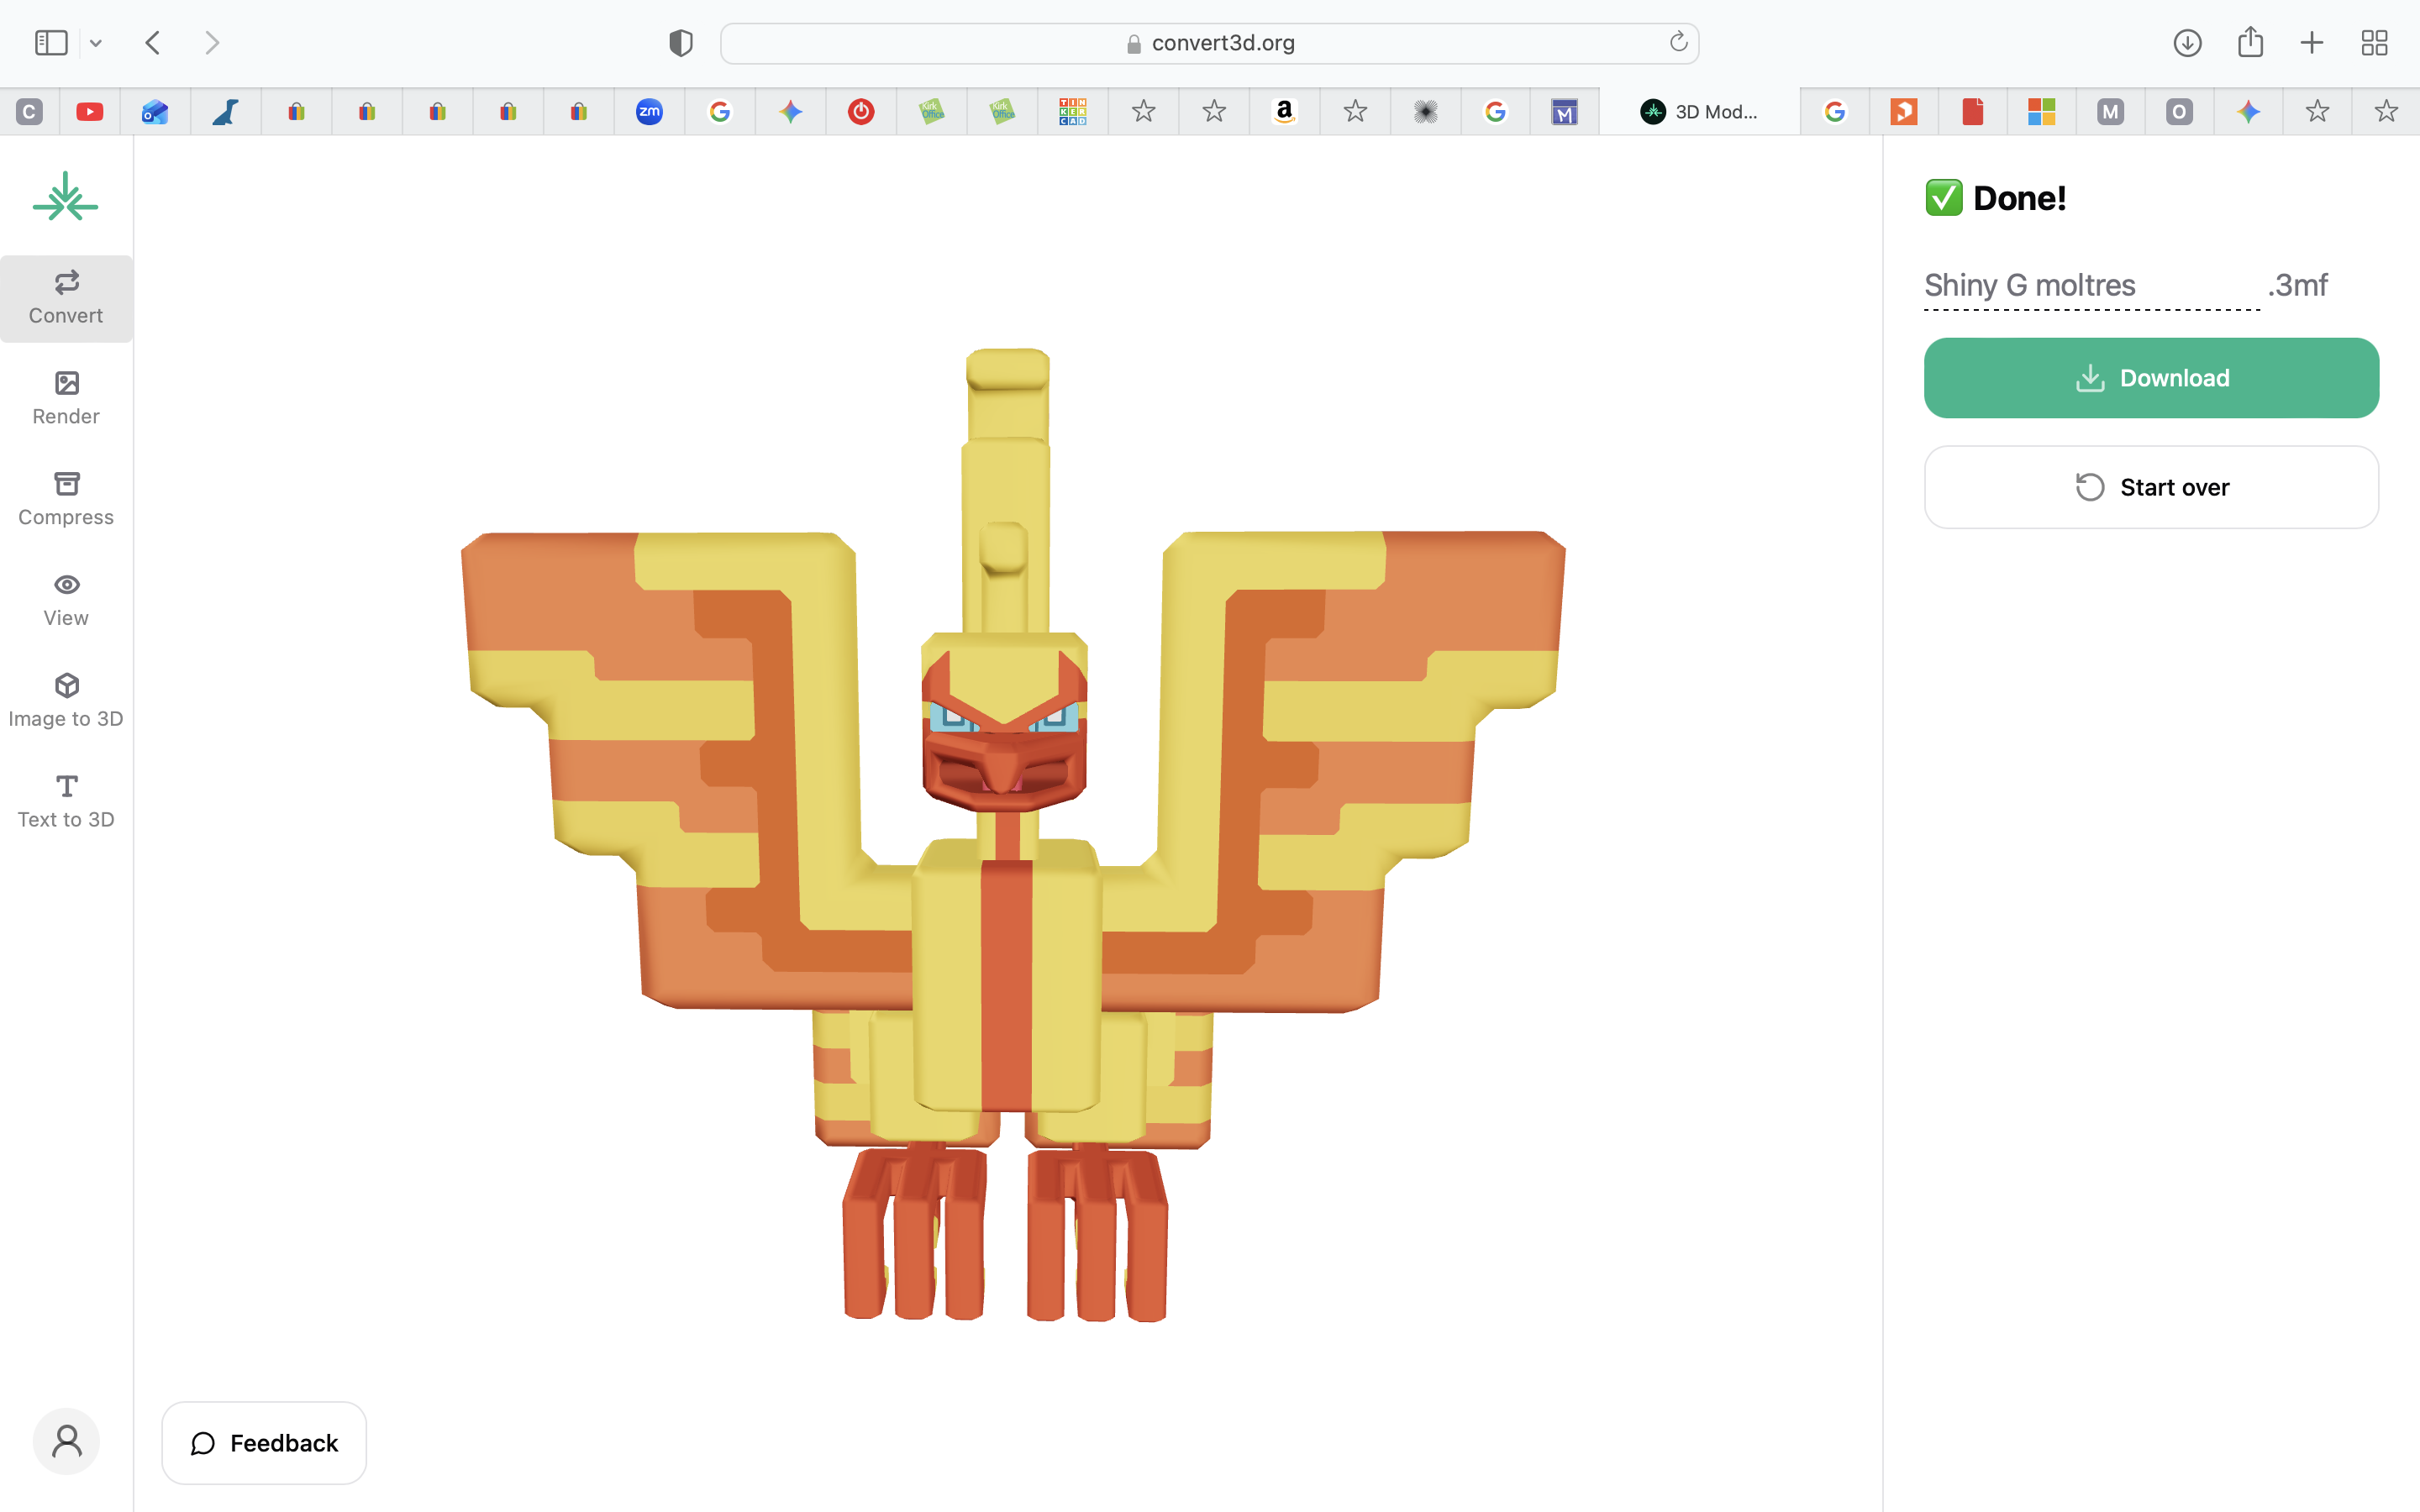Open the Text to 3D tool
This screenshot has width=2420, height=1512.
[66, 803]
